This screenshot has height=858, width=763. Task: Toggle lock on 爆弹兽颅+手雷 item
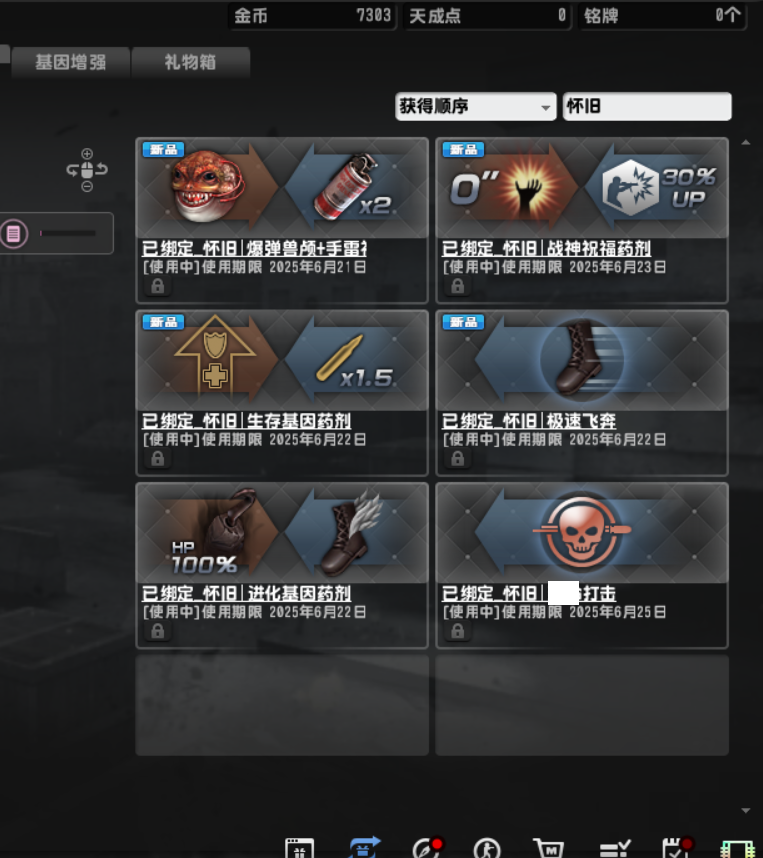pos(158,286)
